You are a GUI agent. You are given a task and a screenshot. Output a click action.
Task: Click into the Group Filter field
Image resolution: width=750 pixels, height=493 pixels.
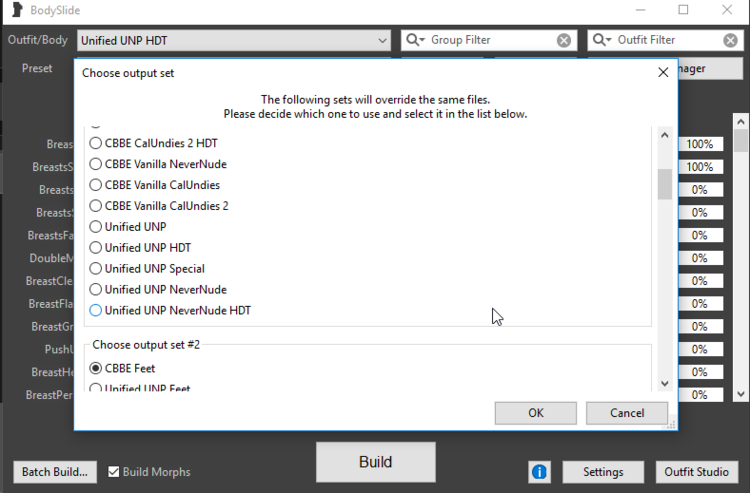point(491,40)
